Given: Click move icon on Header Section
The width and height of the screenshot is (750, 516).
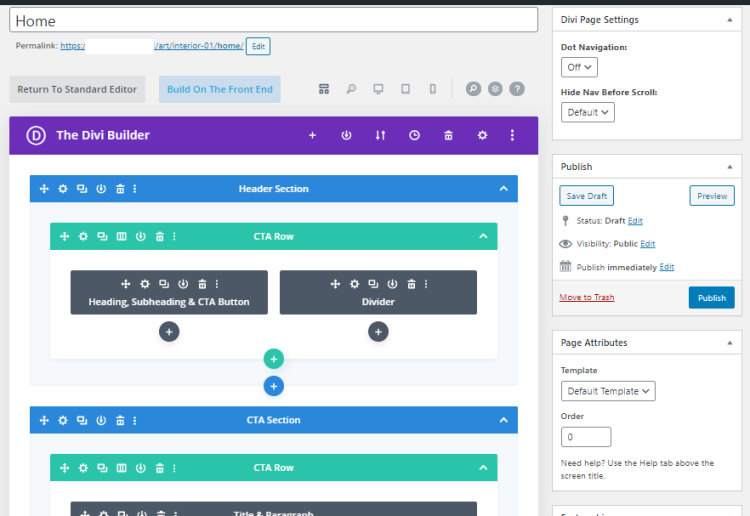Looking at the screenshot, I should (44, 189).
